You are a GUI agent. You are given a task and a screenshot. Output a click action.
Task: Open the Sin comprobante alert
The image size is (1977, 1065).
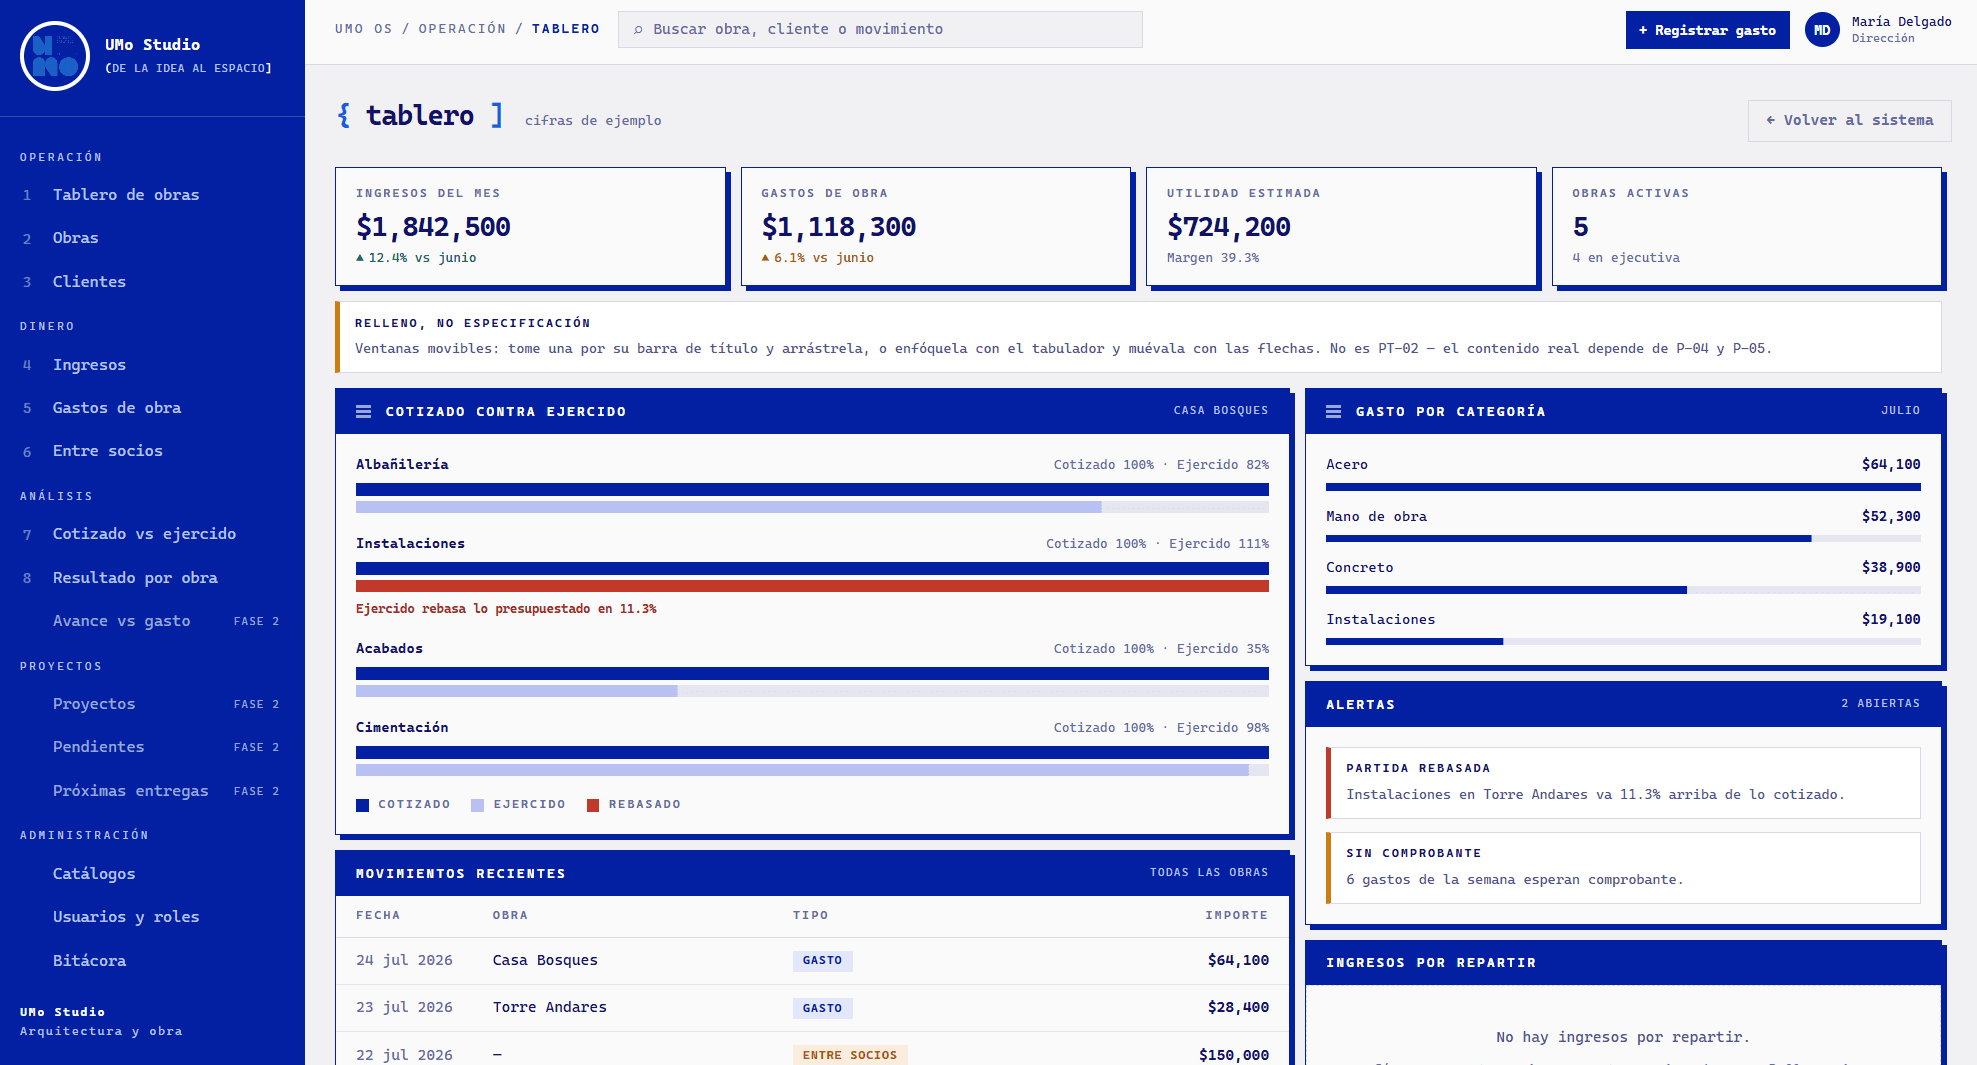(1623, 868)
